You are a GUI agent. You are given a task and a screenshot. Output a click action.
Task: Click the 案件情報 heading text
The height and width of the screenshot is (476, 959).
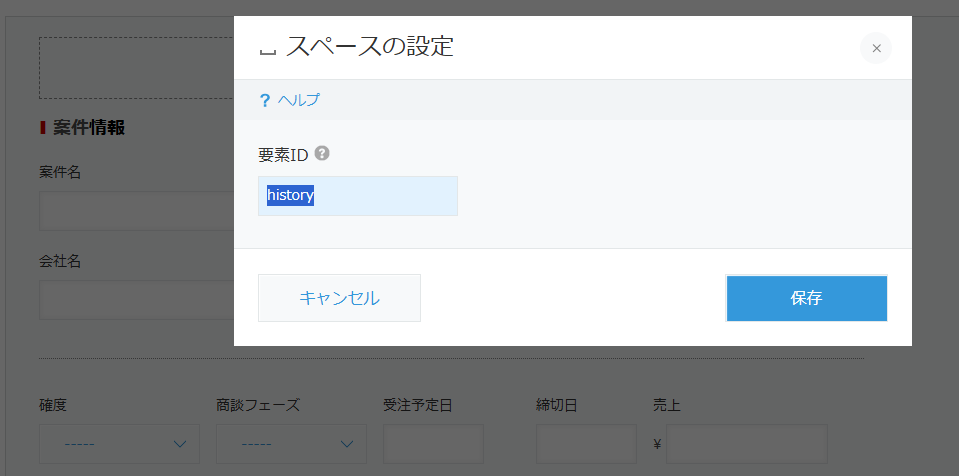click(89, 128)
